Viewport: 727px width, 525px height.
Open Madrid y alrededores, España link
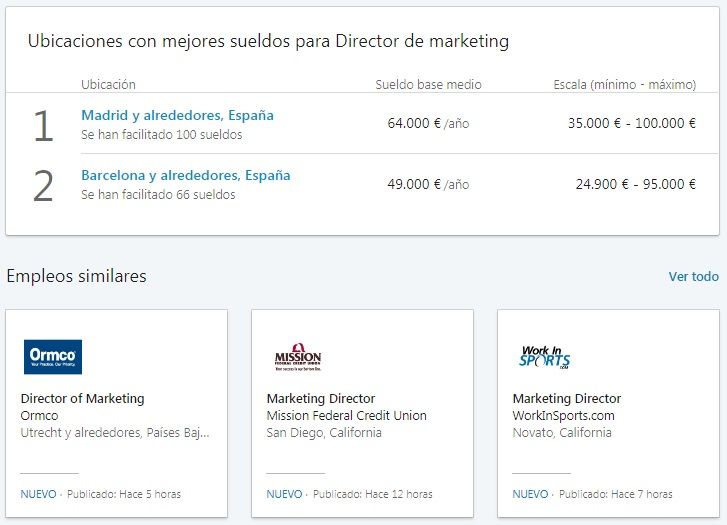click(177, 115)
